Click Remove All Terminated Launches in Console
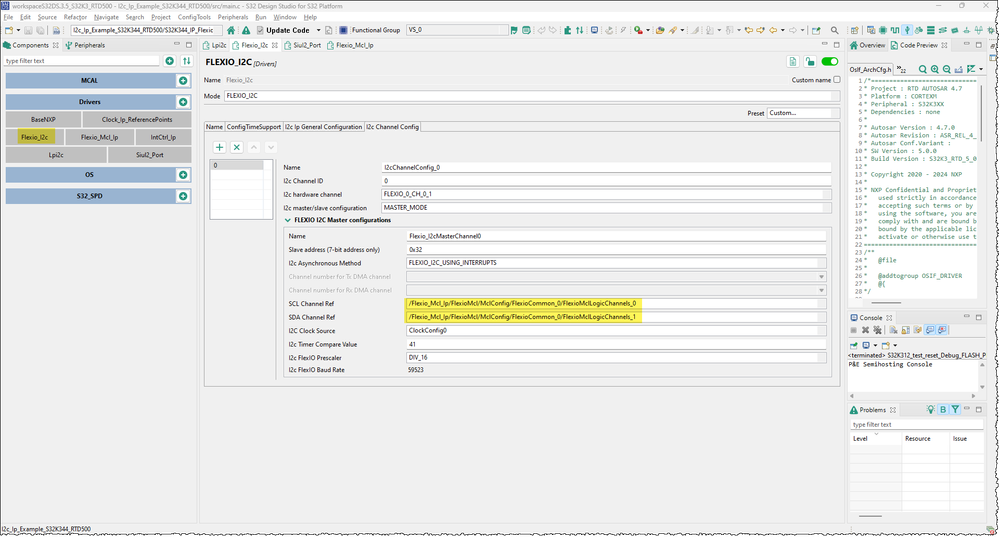 click(x=877, y=330)
